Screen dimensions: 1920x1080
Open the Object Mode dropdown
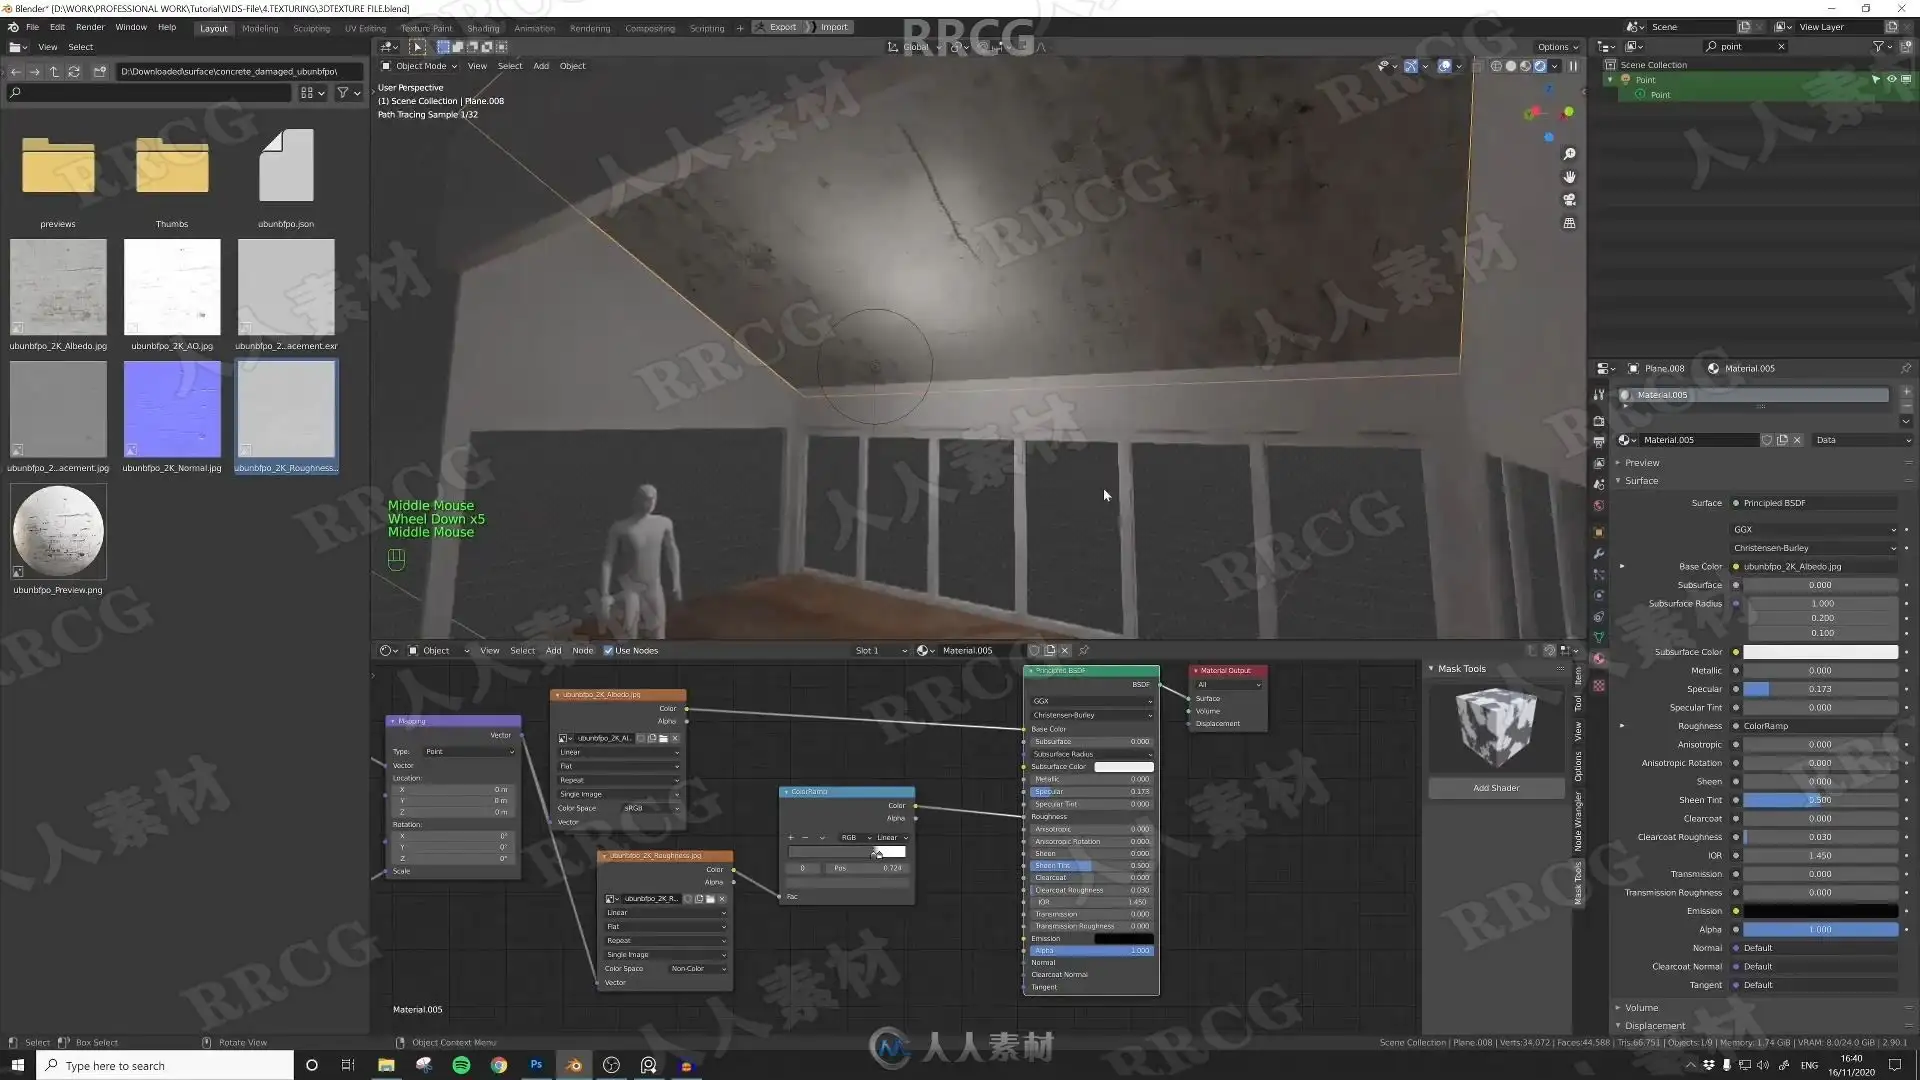(x=420, y=66)
